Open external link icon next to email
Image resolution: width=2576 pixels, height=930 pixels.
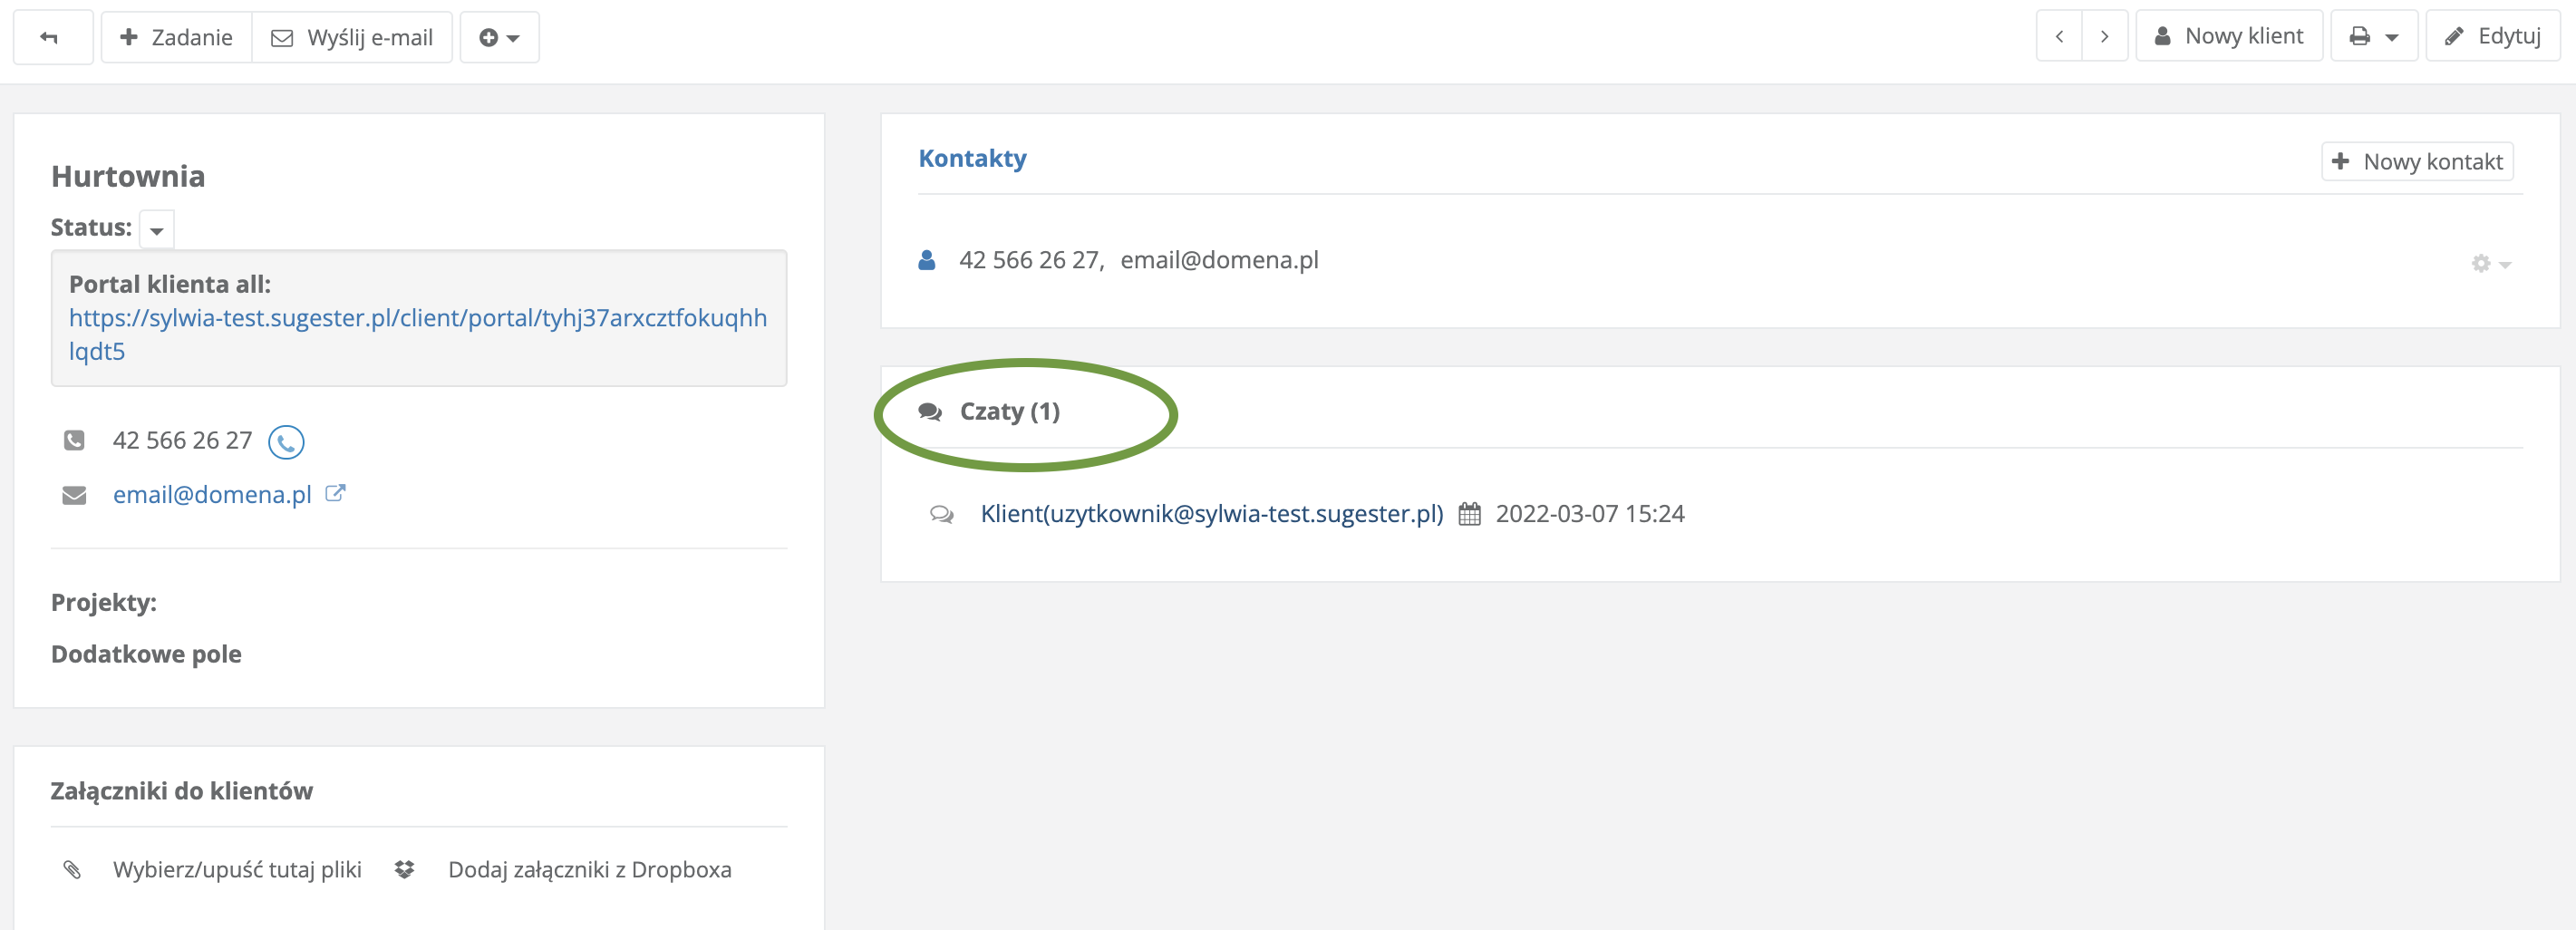(x=336, y=493)
